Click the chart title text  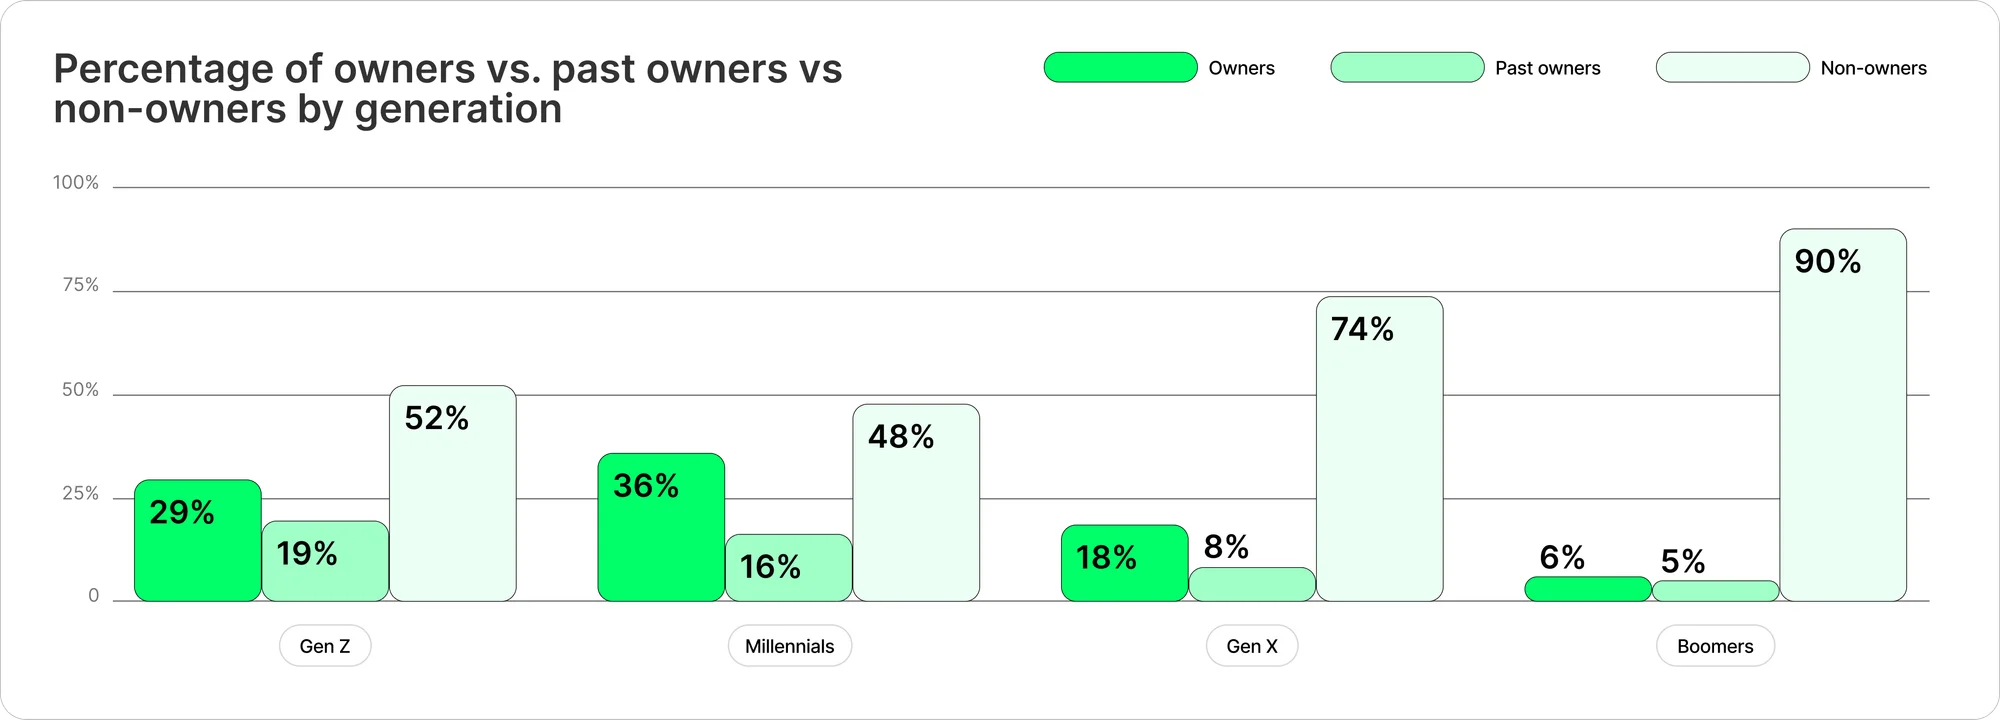point(447,89)
